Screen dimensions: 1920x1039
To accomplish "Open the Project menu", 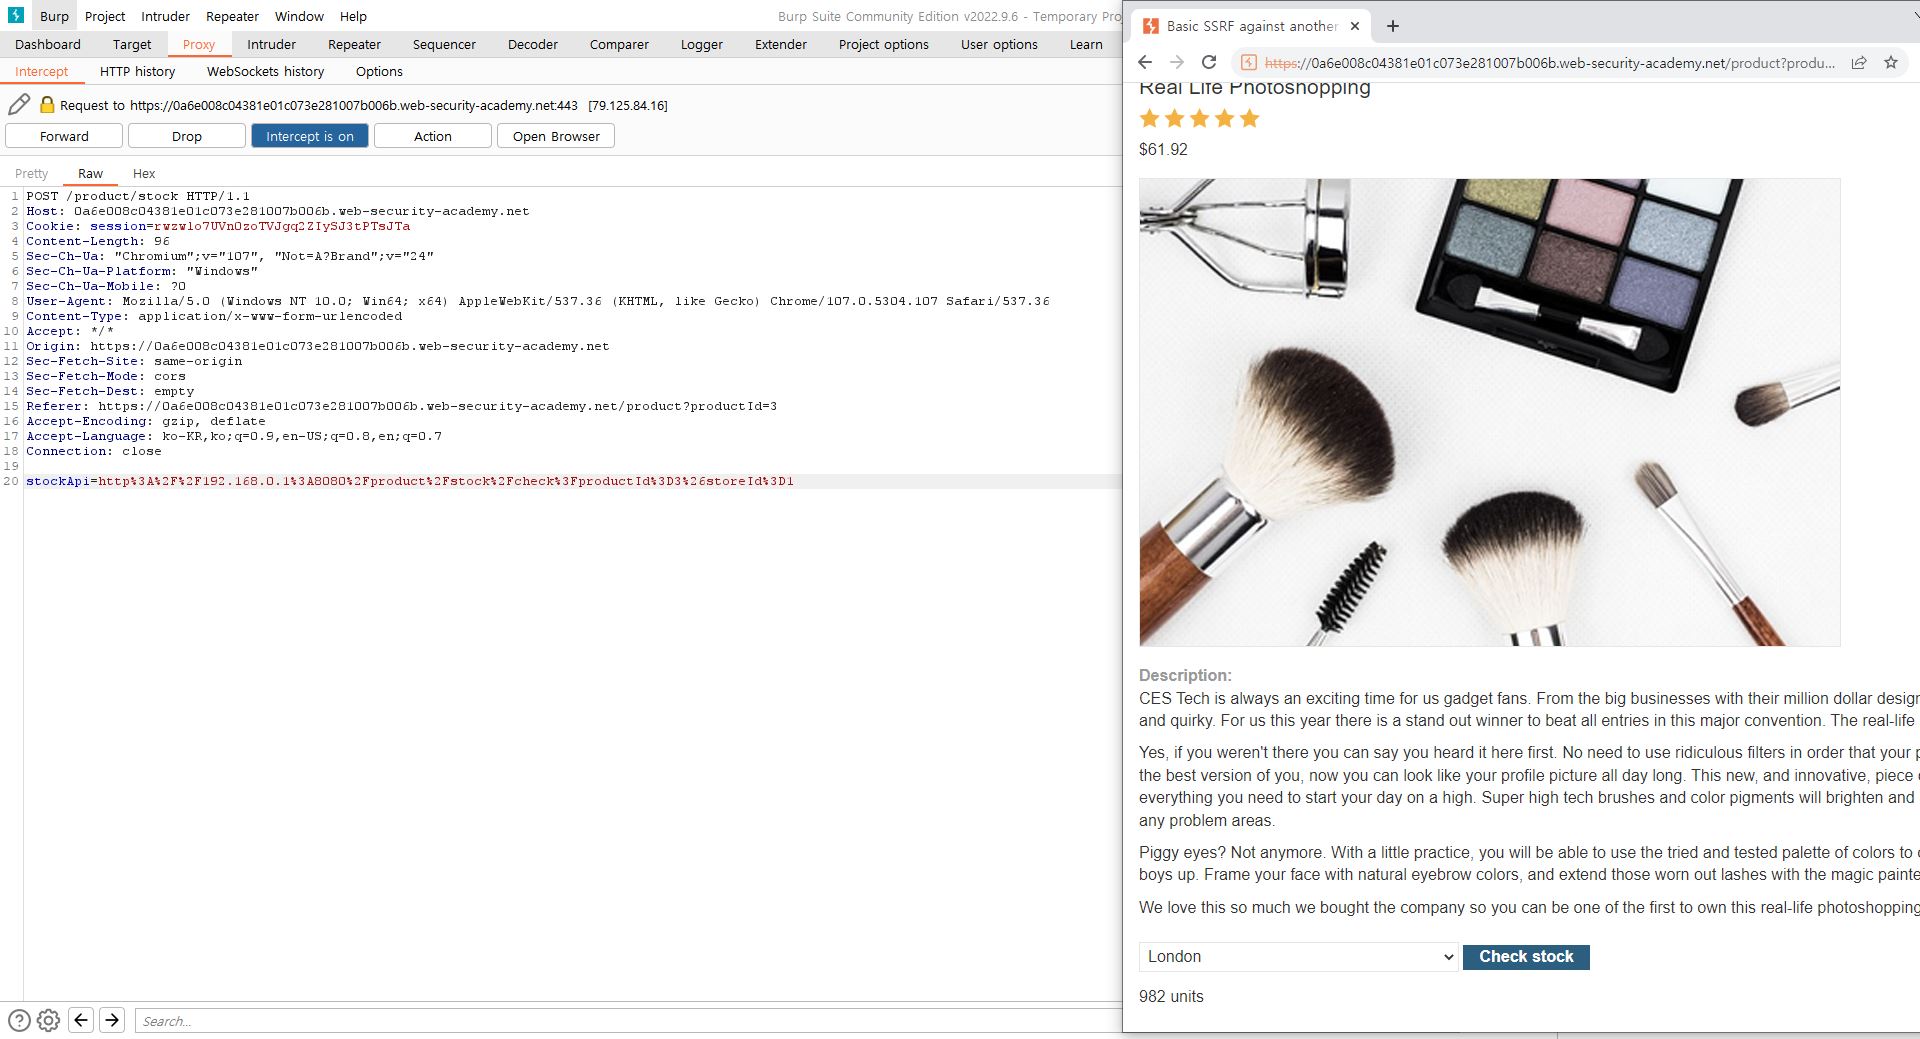I will pos(105,16).
